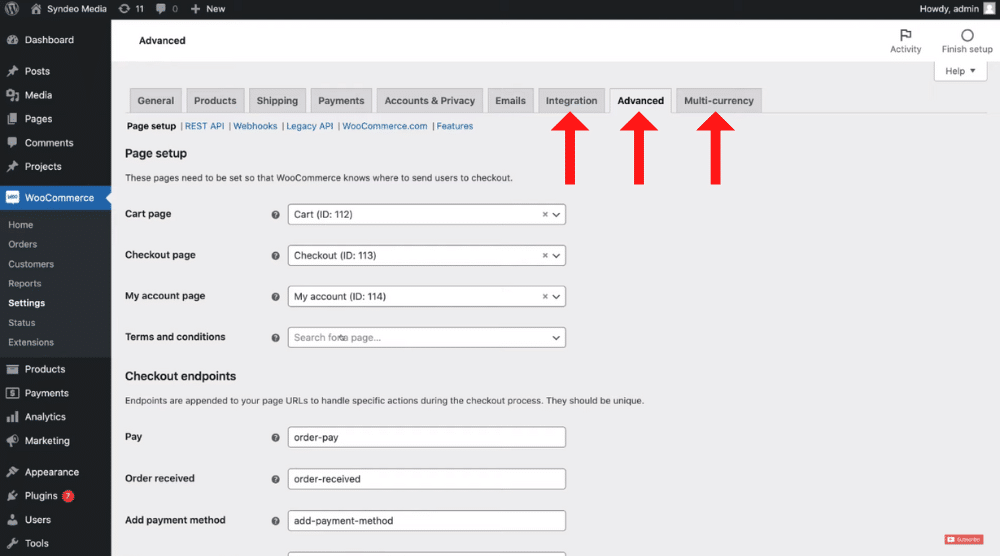Click the Appearance brush icon

[x=12, y=472]
